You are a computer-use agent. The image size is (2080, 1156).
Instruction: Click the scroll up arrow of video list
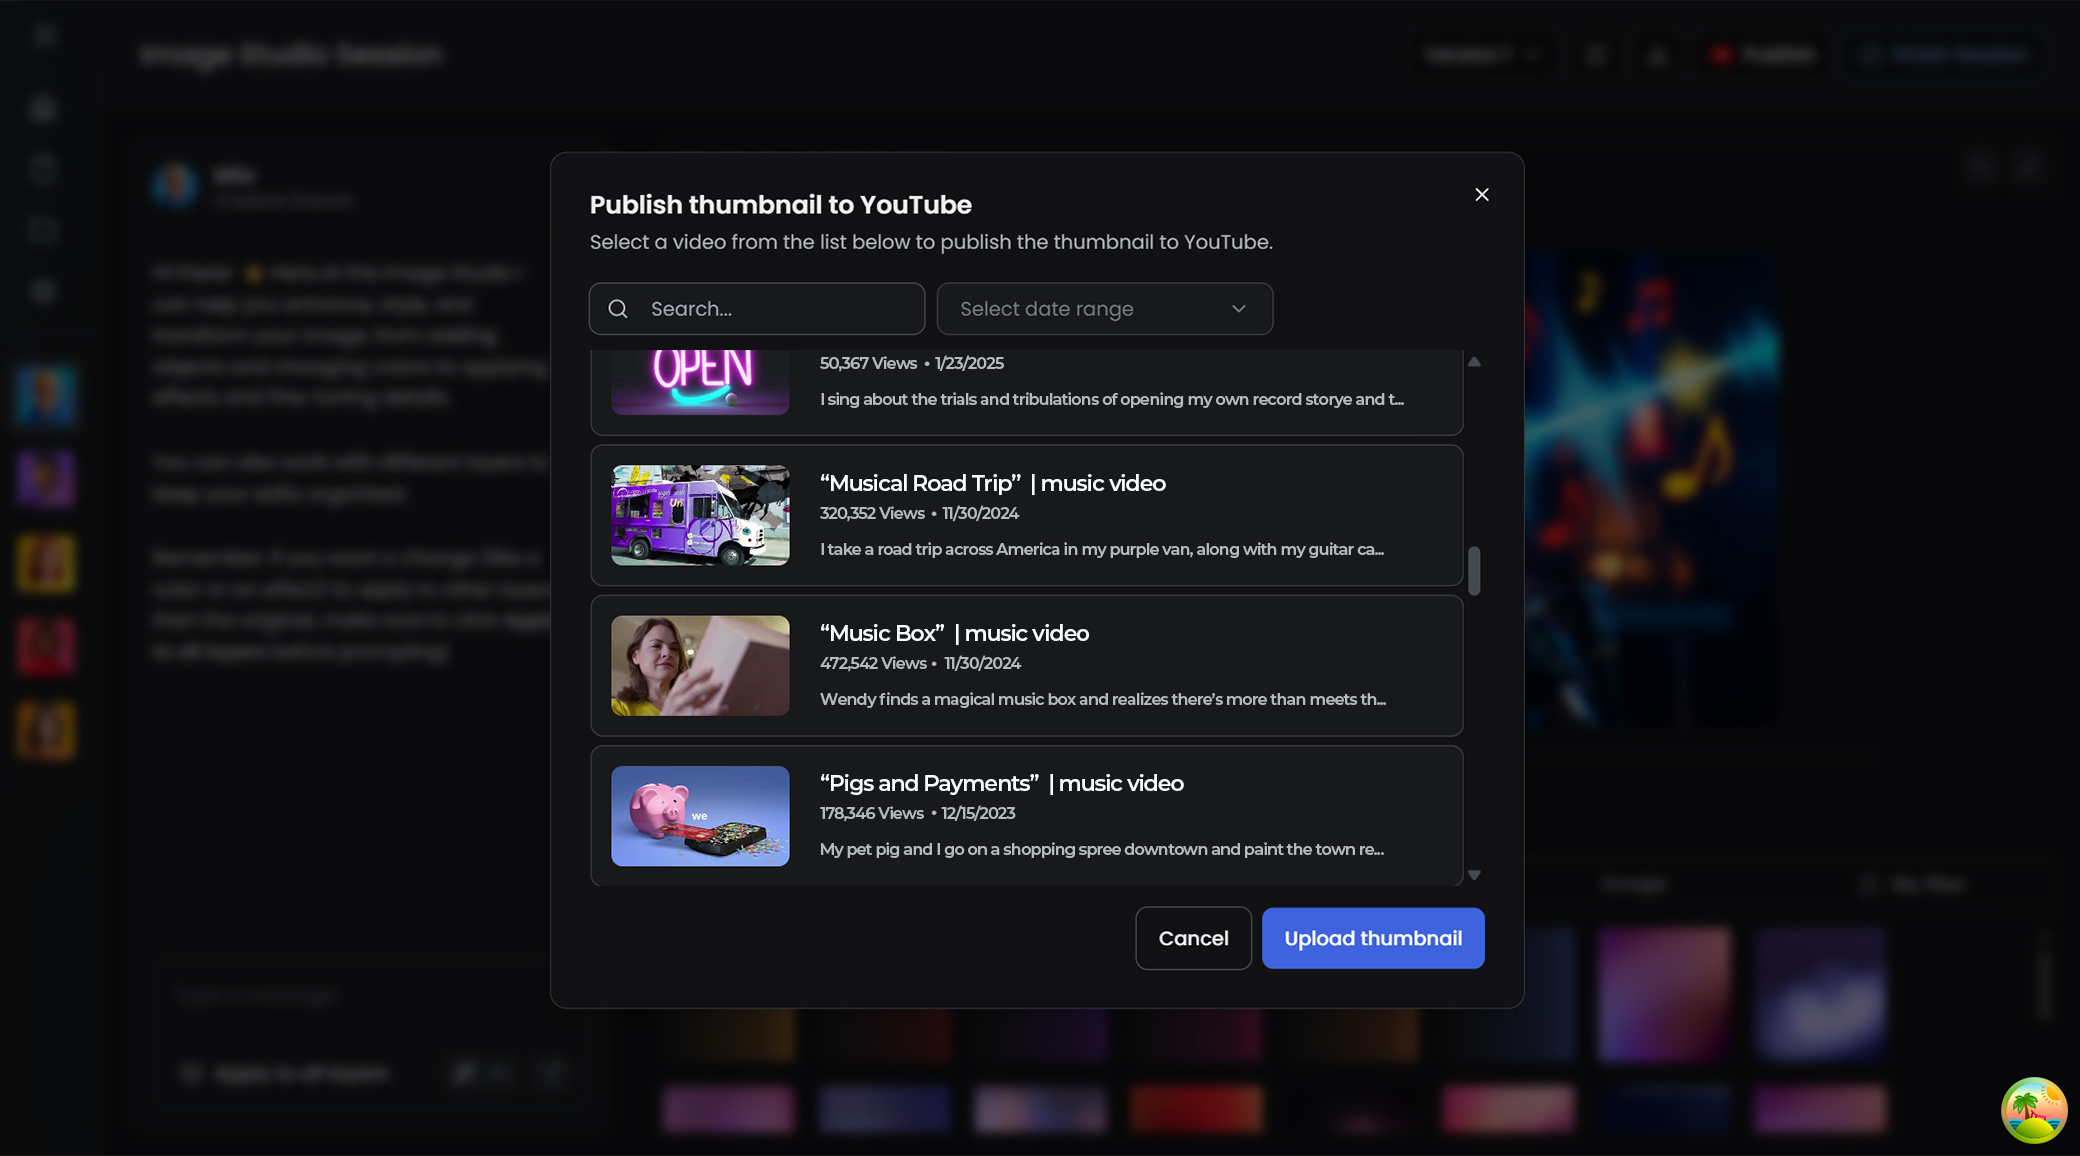(1474, 362)
